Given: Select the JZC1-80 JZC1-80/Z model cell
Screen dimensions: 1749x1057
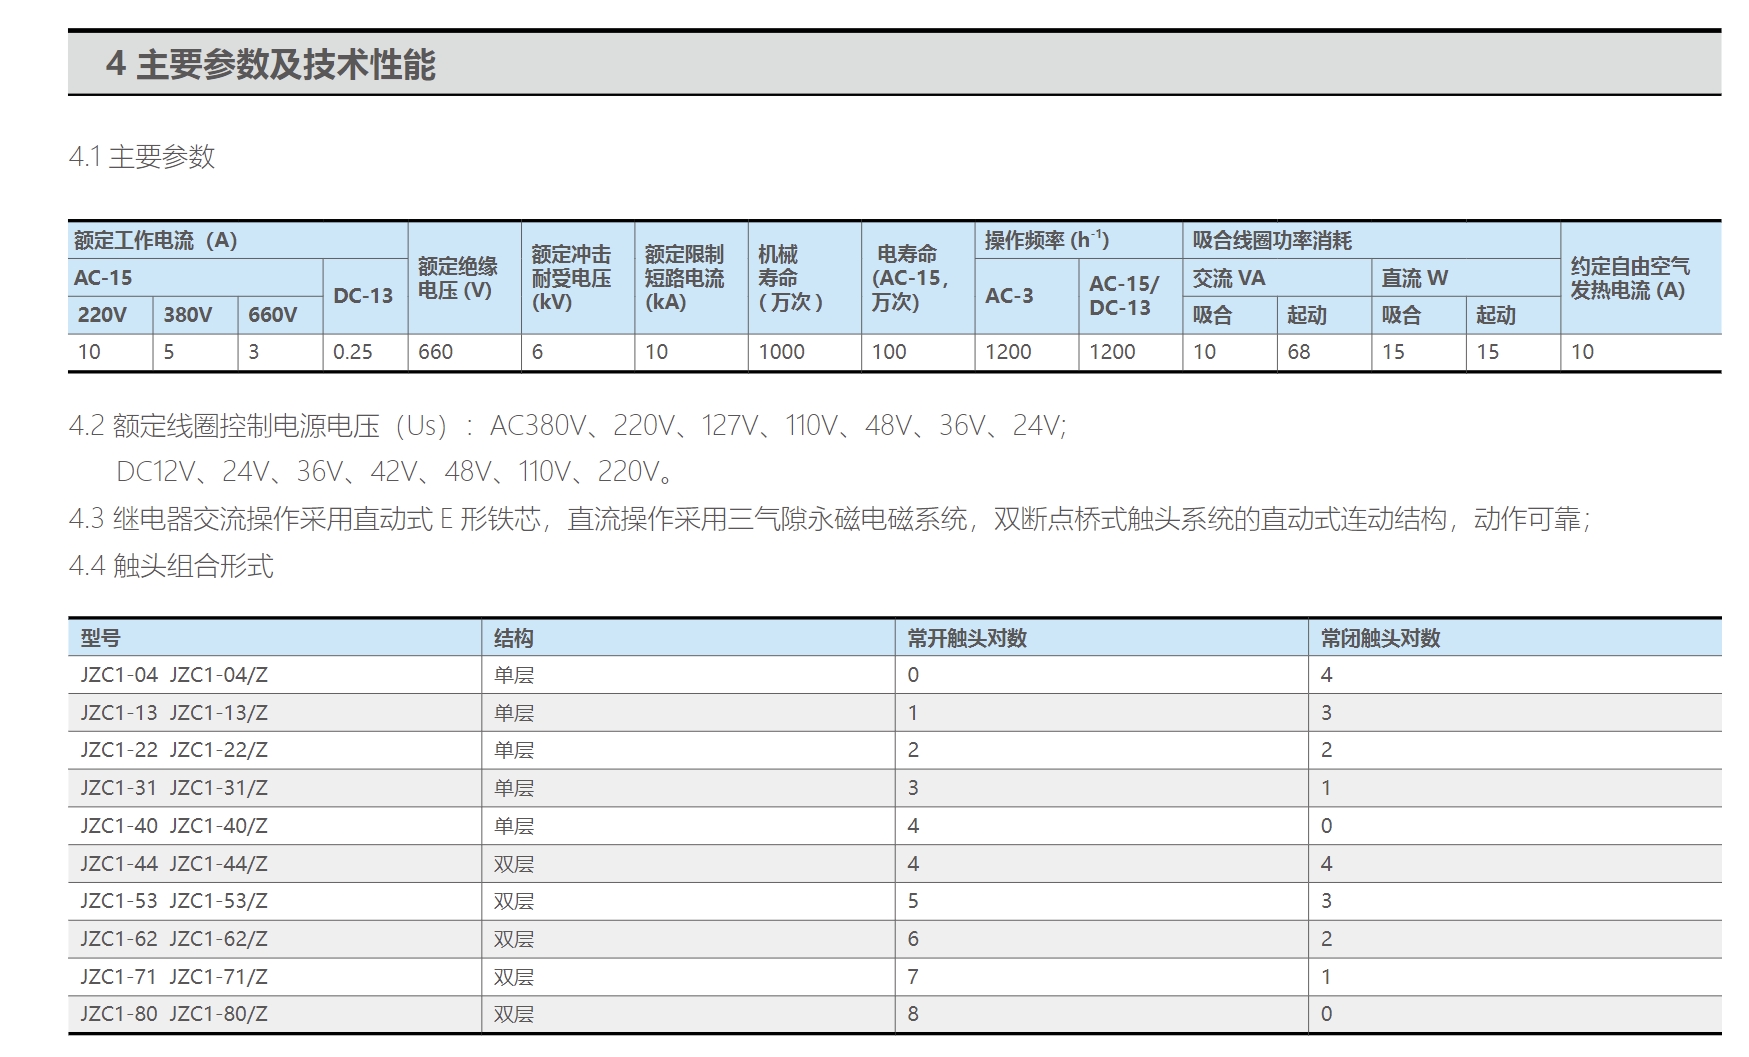Looking at the screenshot, I should (x=175, y=1014).
